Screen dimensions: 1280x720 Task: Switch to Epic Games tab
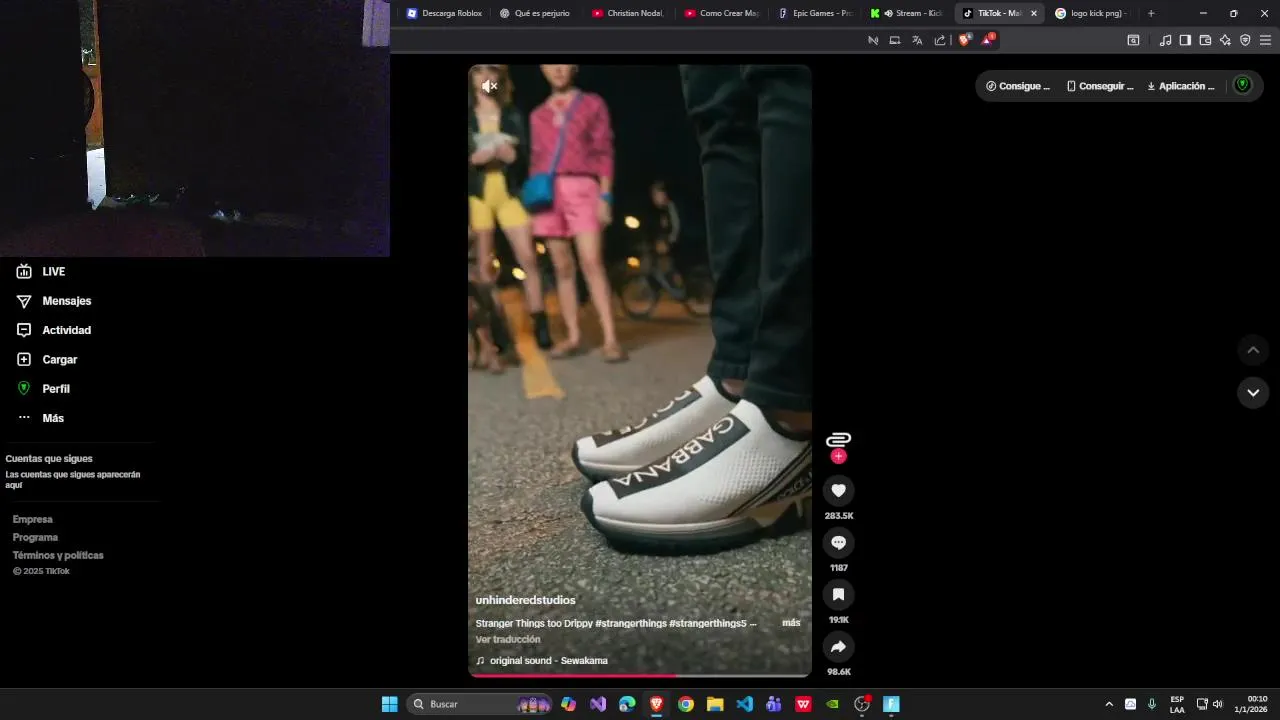[814, 13]
